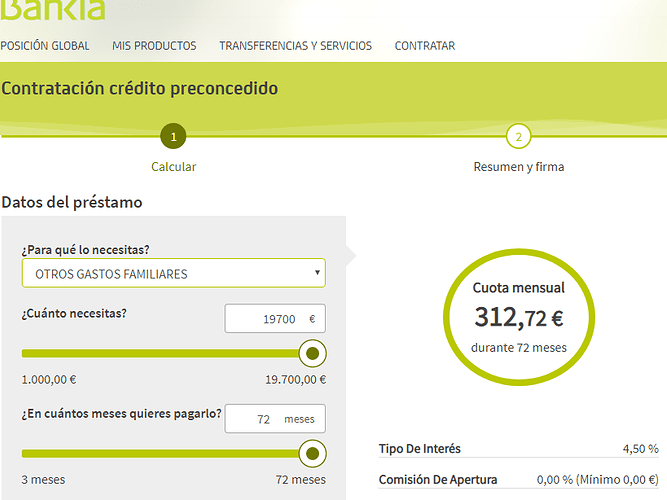The image size is (667, 500).
Task: Open the Mis Productos menu
Action: 154,46
